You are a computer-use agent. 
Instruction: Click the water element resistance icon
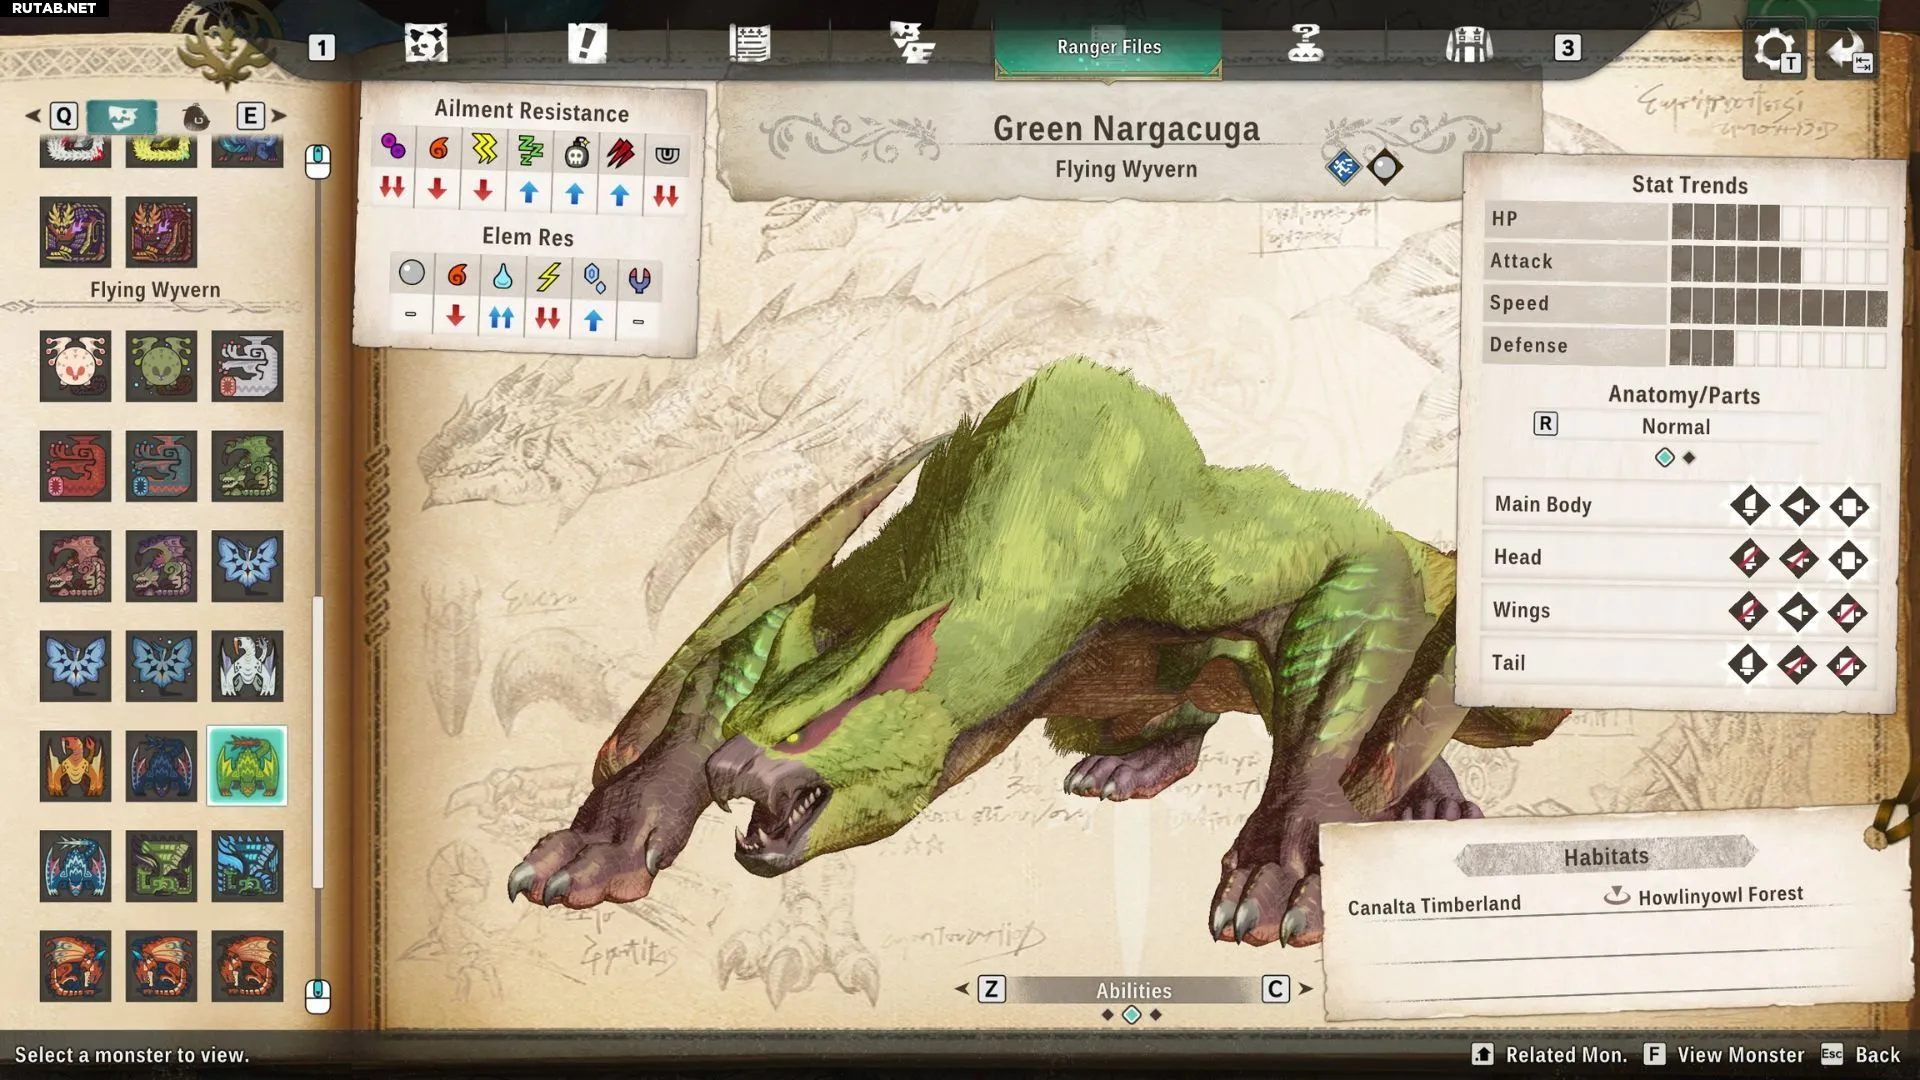click(x=502, y=276)
